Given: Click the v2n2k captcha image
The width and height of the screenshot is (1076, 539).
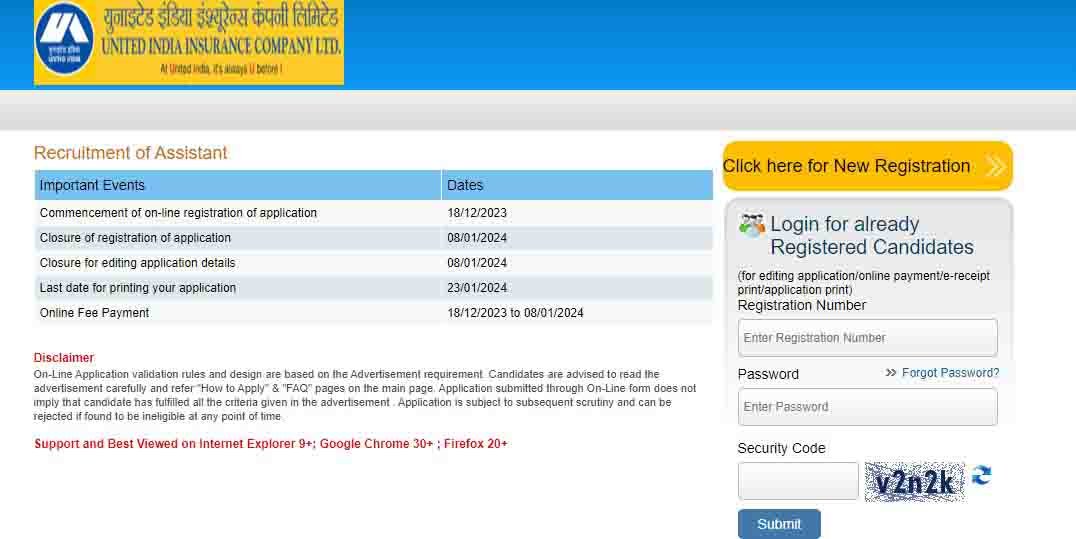Looking at the screenshot, I should 915,482.
